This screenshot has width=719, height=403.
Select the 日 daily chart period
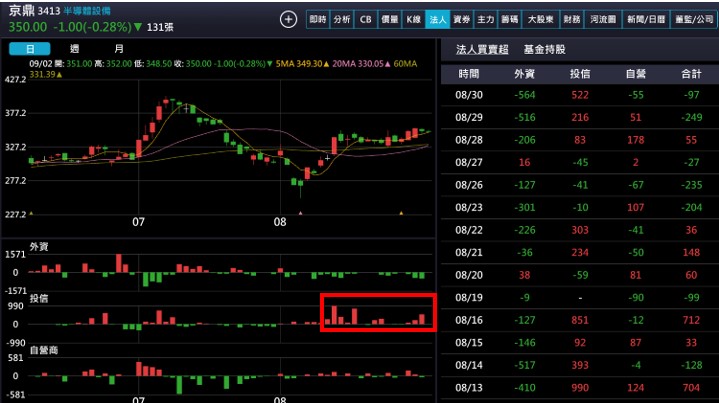pos(30,49)
